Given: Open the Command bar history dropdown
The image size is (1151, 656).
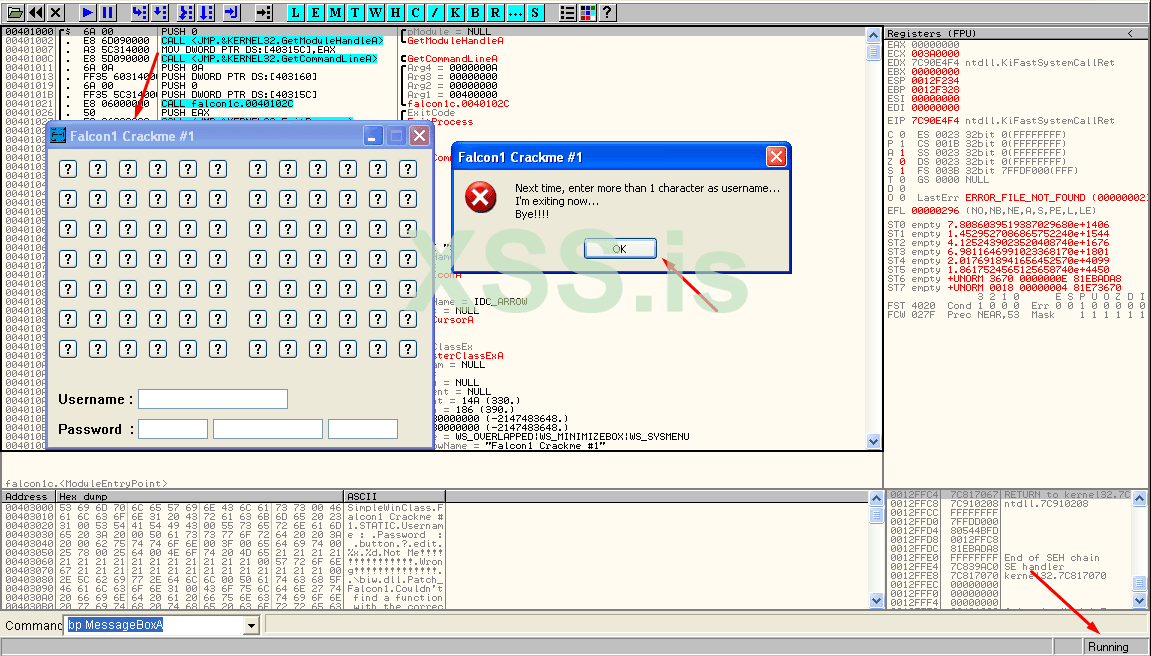Looking at the screenshot, I should pyautogui.click(x=251, y=625).
